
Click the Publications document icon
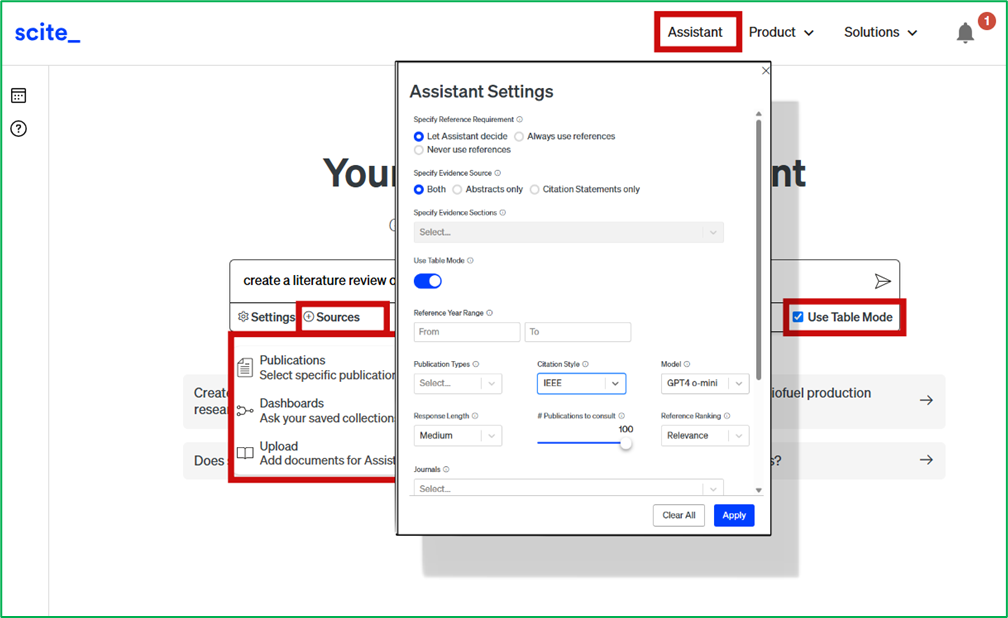[245, 368]
